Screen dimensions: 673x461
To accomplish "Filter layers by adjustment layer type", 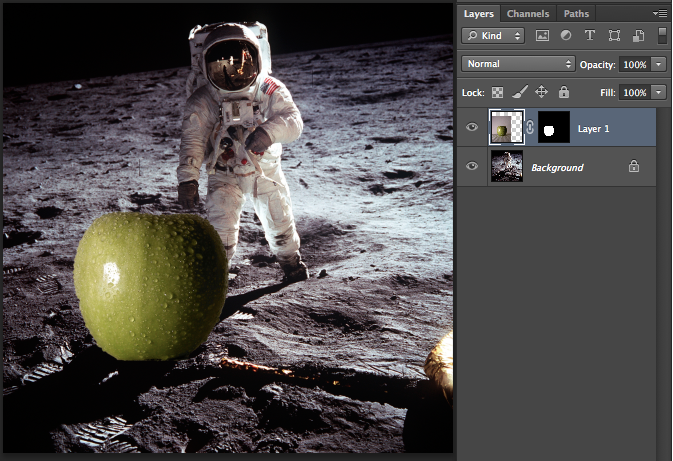I will pyautogui.click(x=566, y=35).
